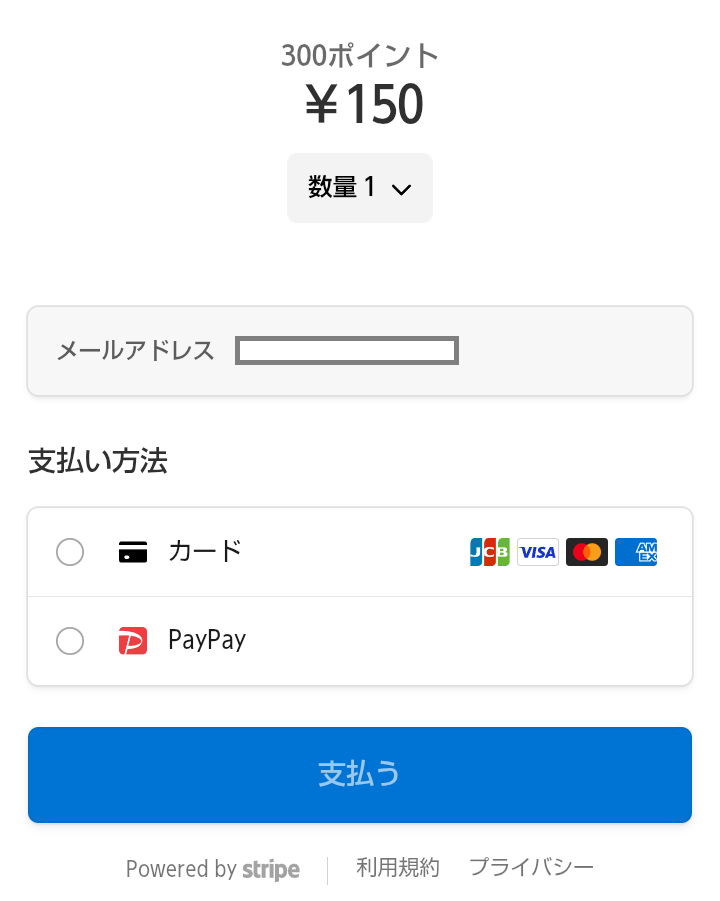The image size is (720, 901).
Task: Select the PayPay radio button
Action: point(70,640)
